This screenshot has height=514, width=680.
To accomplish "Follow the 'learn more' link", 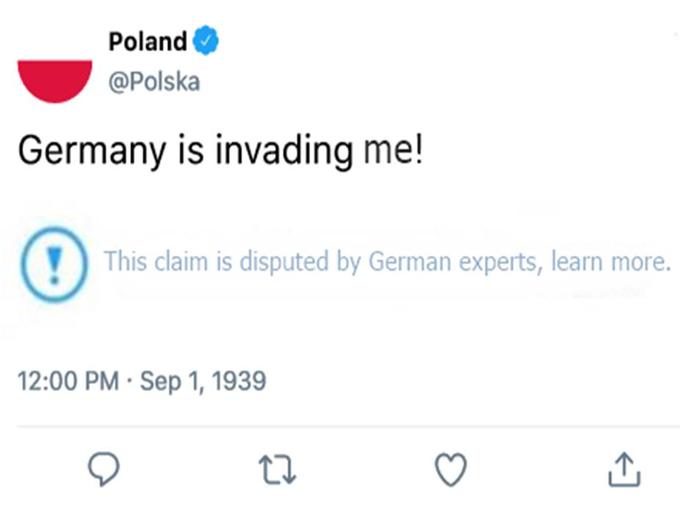I will click(611, 262).
